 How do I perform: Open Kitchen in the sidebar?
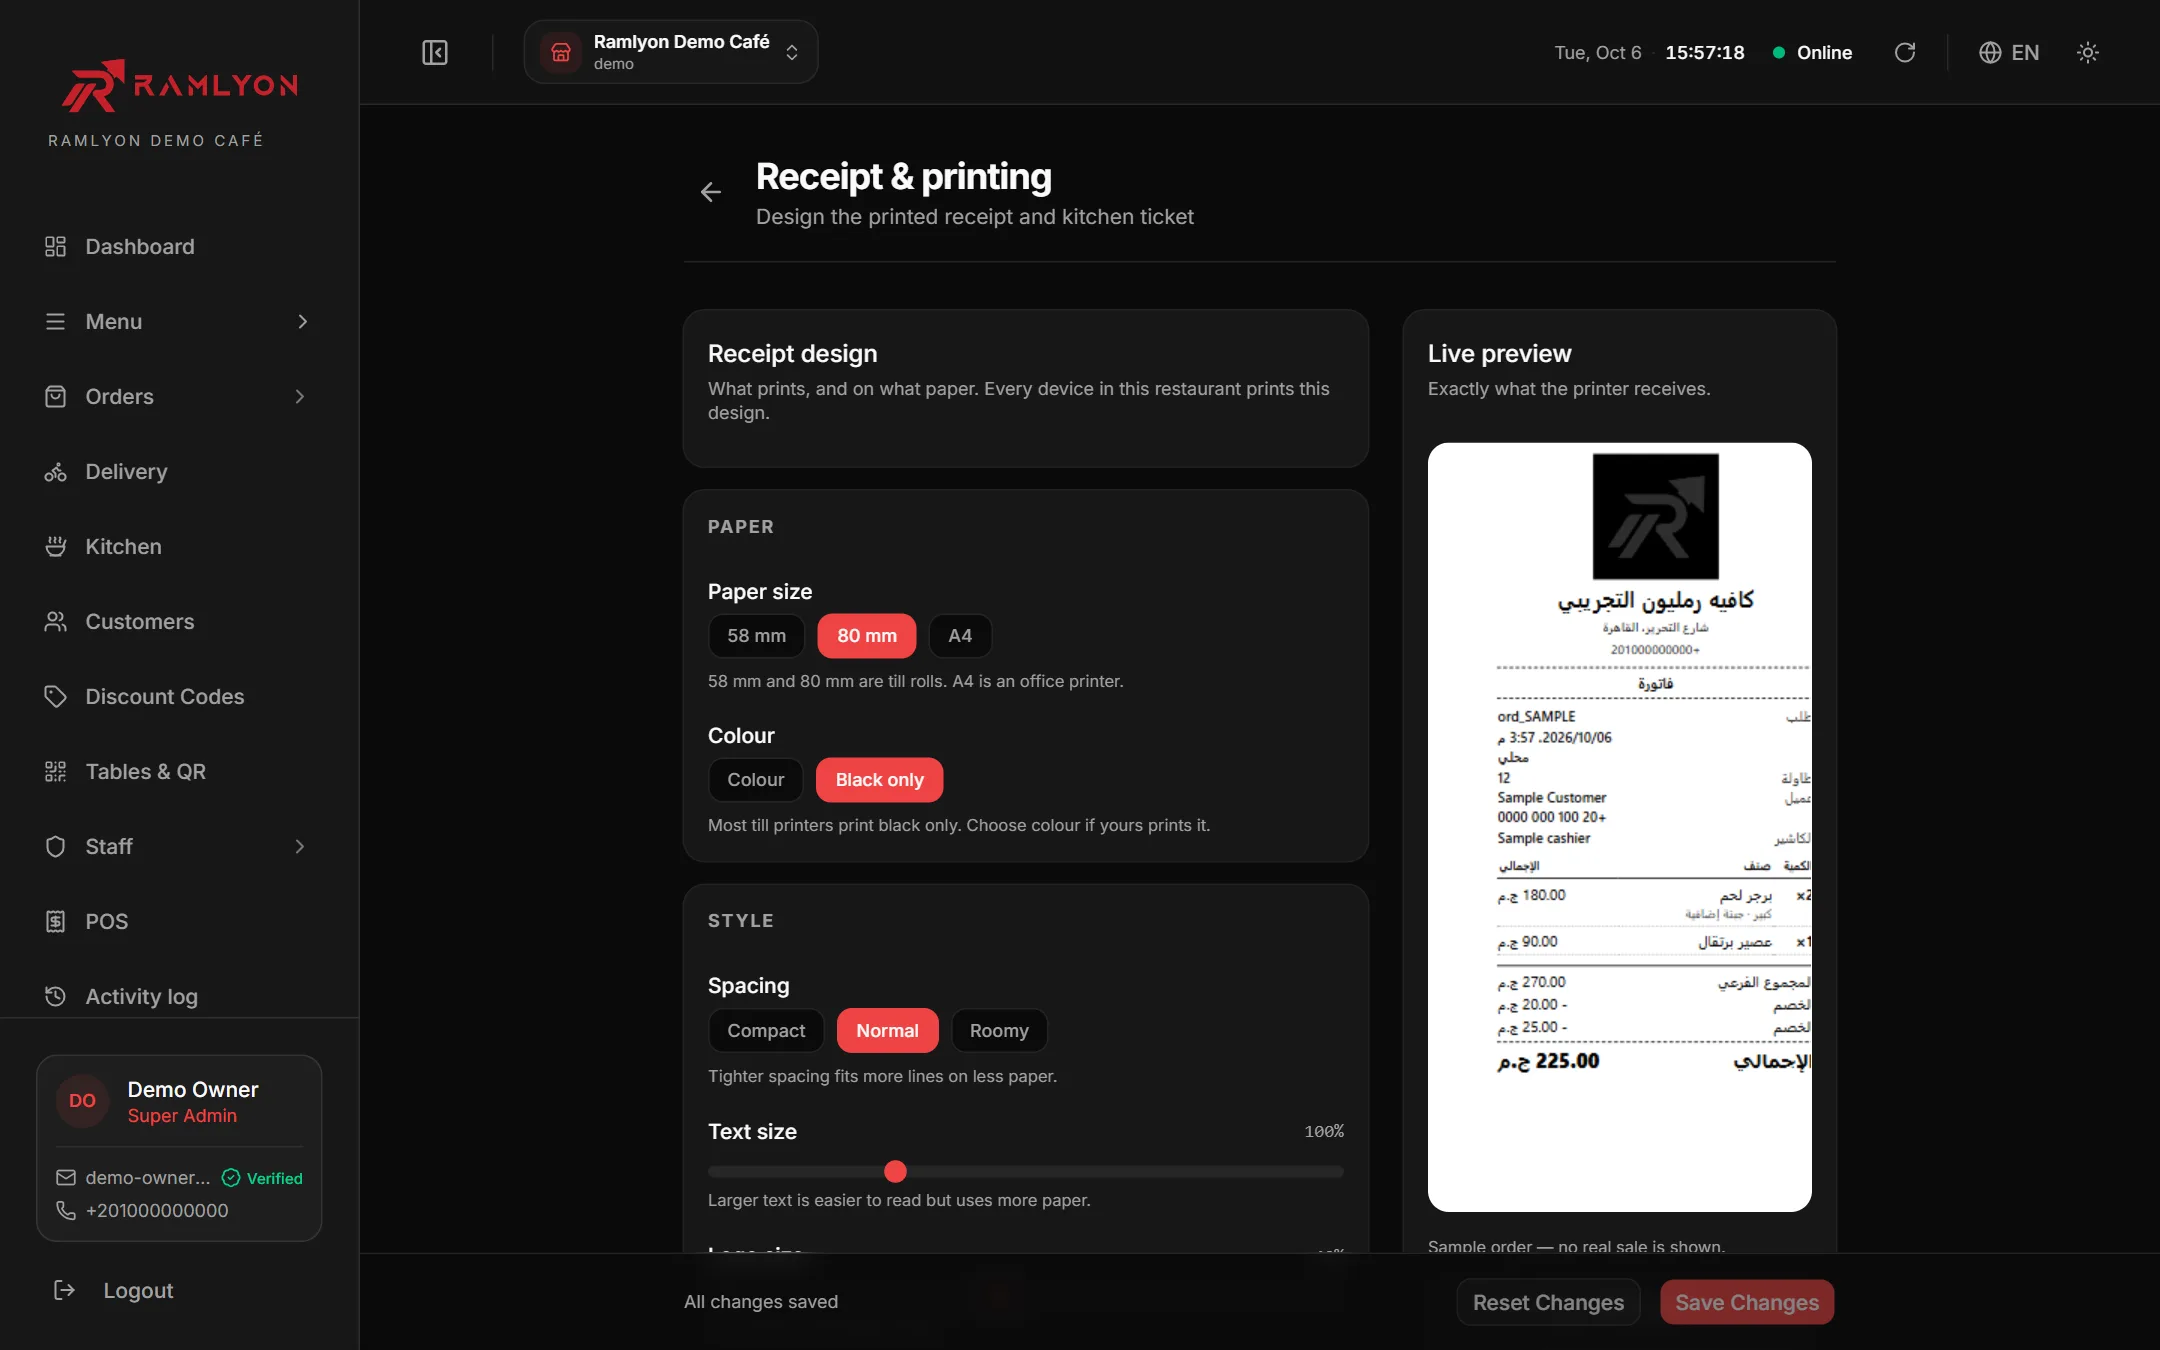point(179,546)
